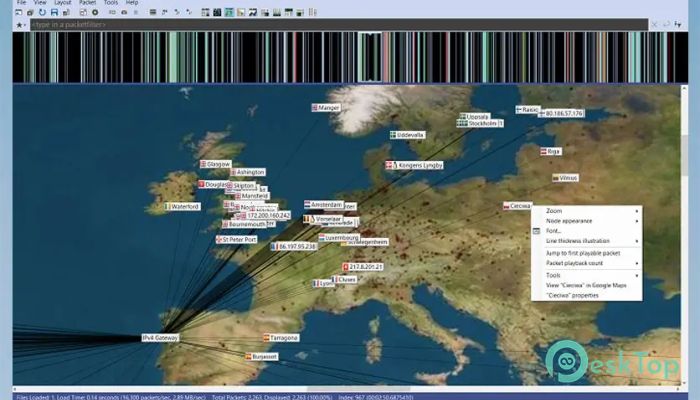700x400 pixels.
Task: Select the Glasgow node on the map
Action: (216, 164)
